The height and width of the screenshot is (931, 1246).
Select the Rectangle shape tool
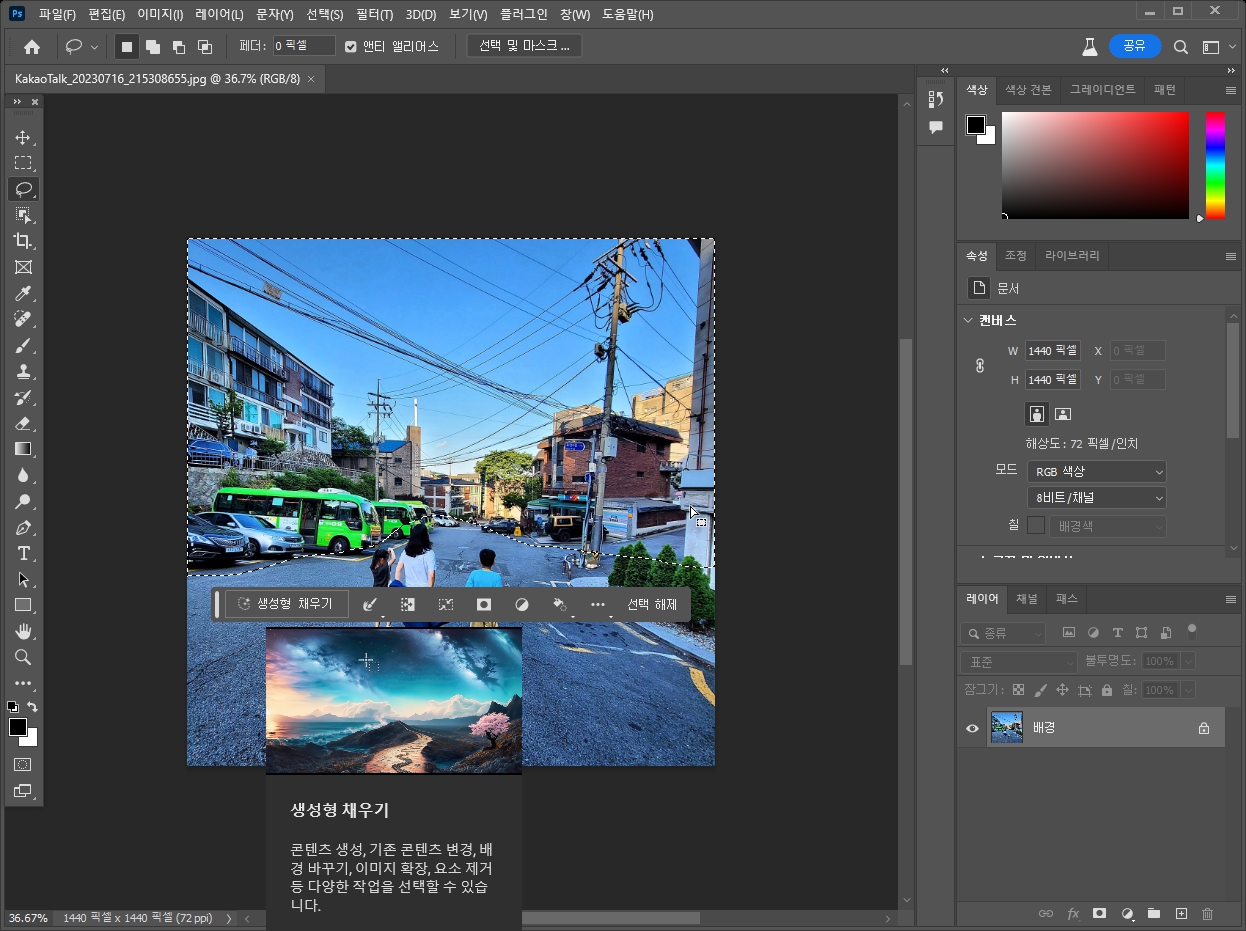tap(23, 605)
